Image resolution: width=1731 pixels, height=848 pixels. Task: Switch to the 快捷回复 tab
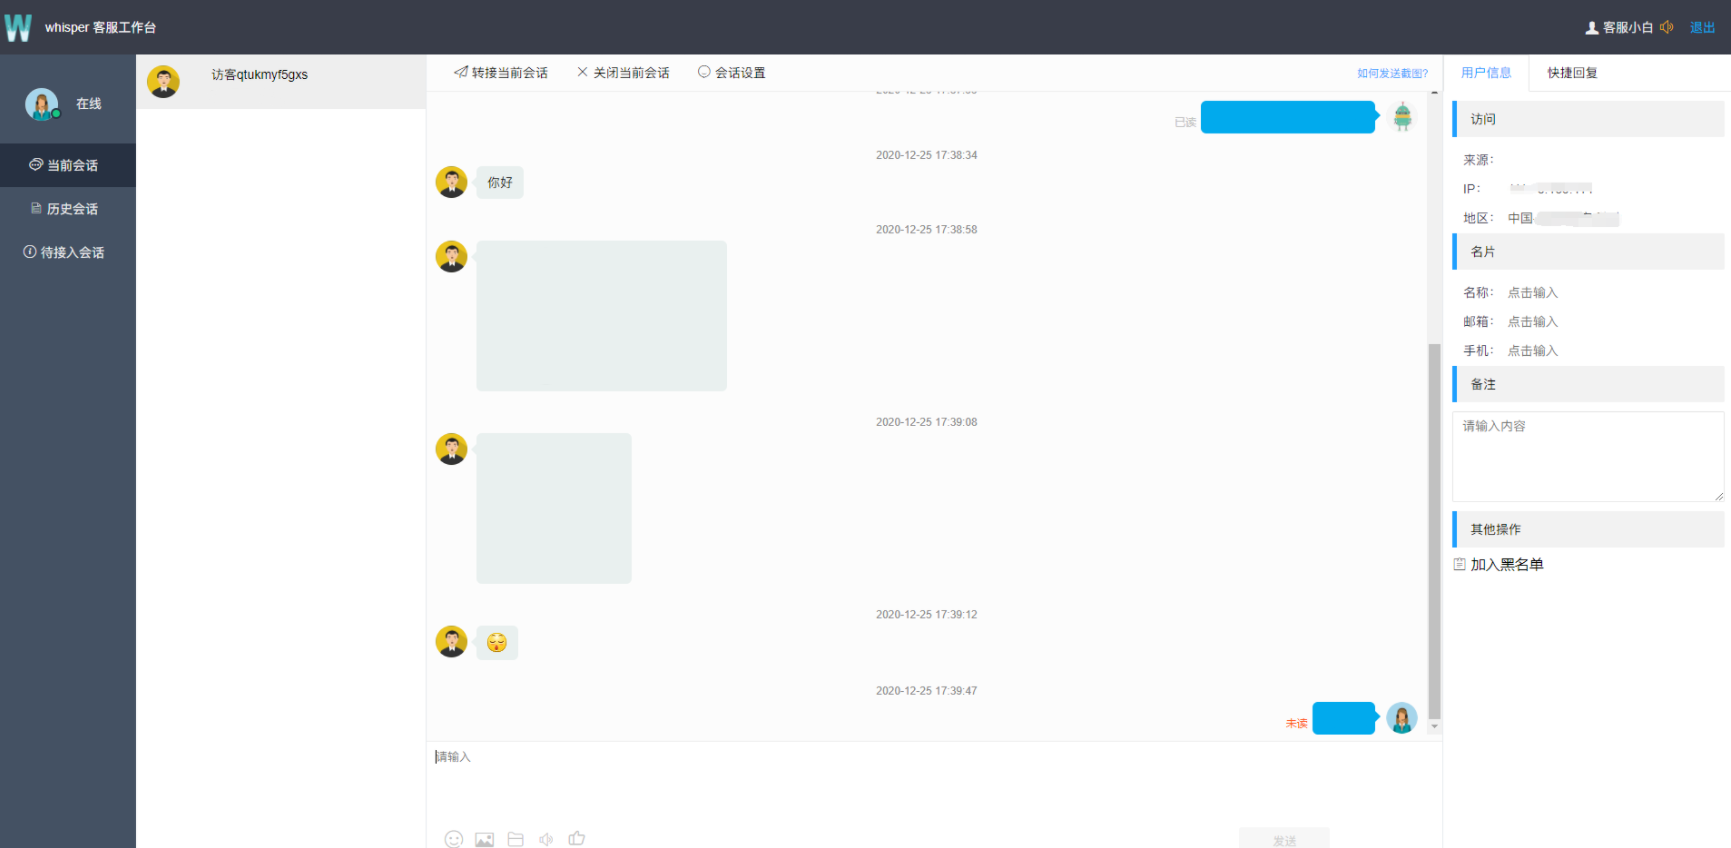1572,73
